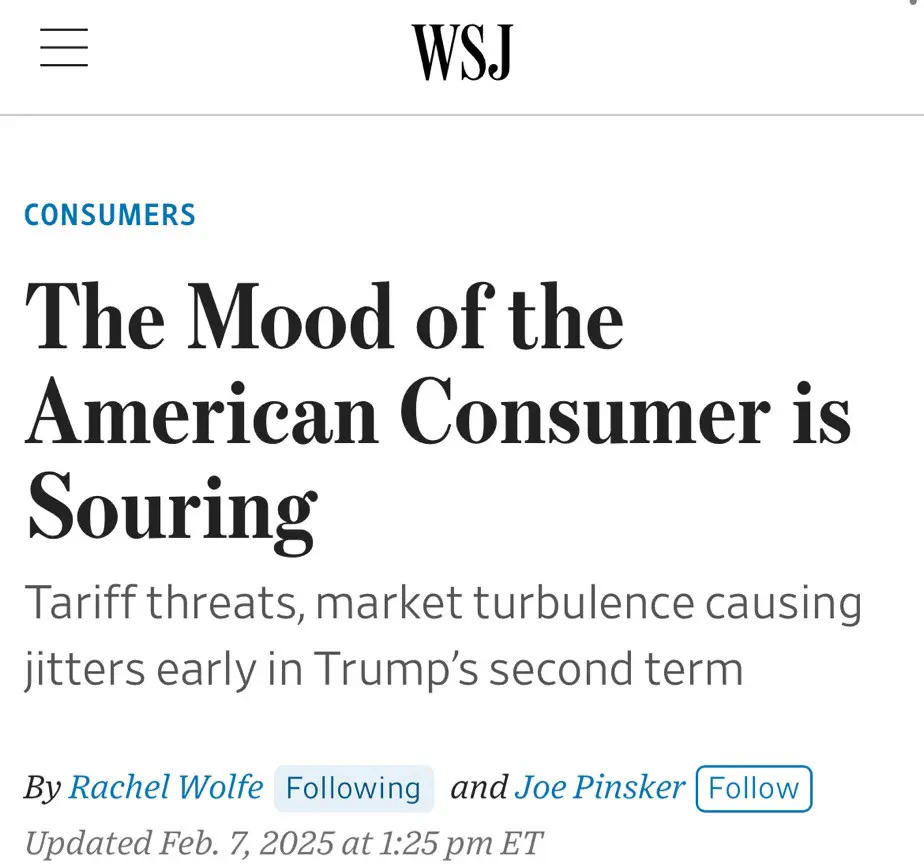Open Joe Pinsker's author profile
The width and height of the screenshot is (924, 867).
click(x=601, y=788)
